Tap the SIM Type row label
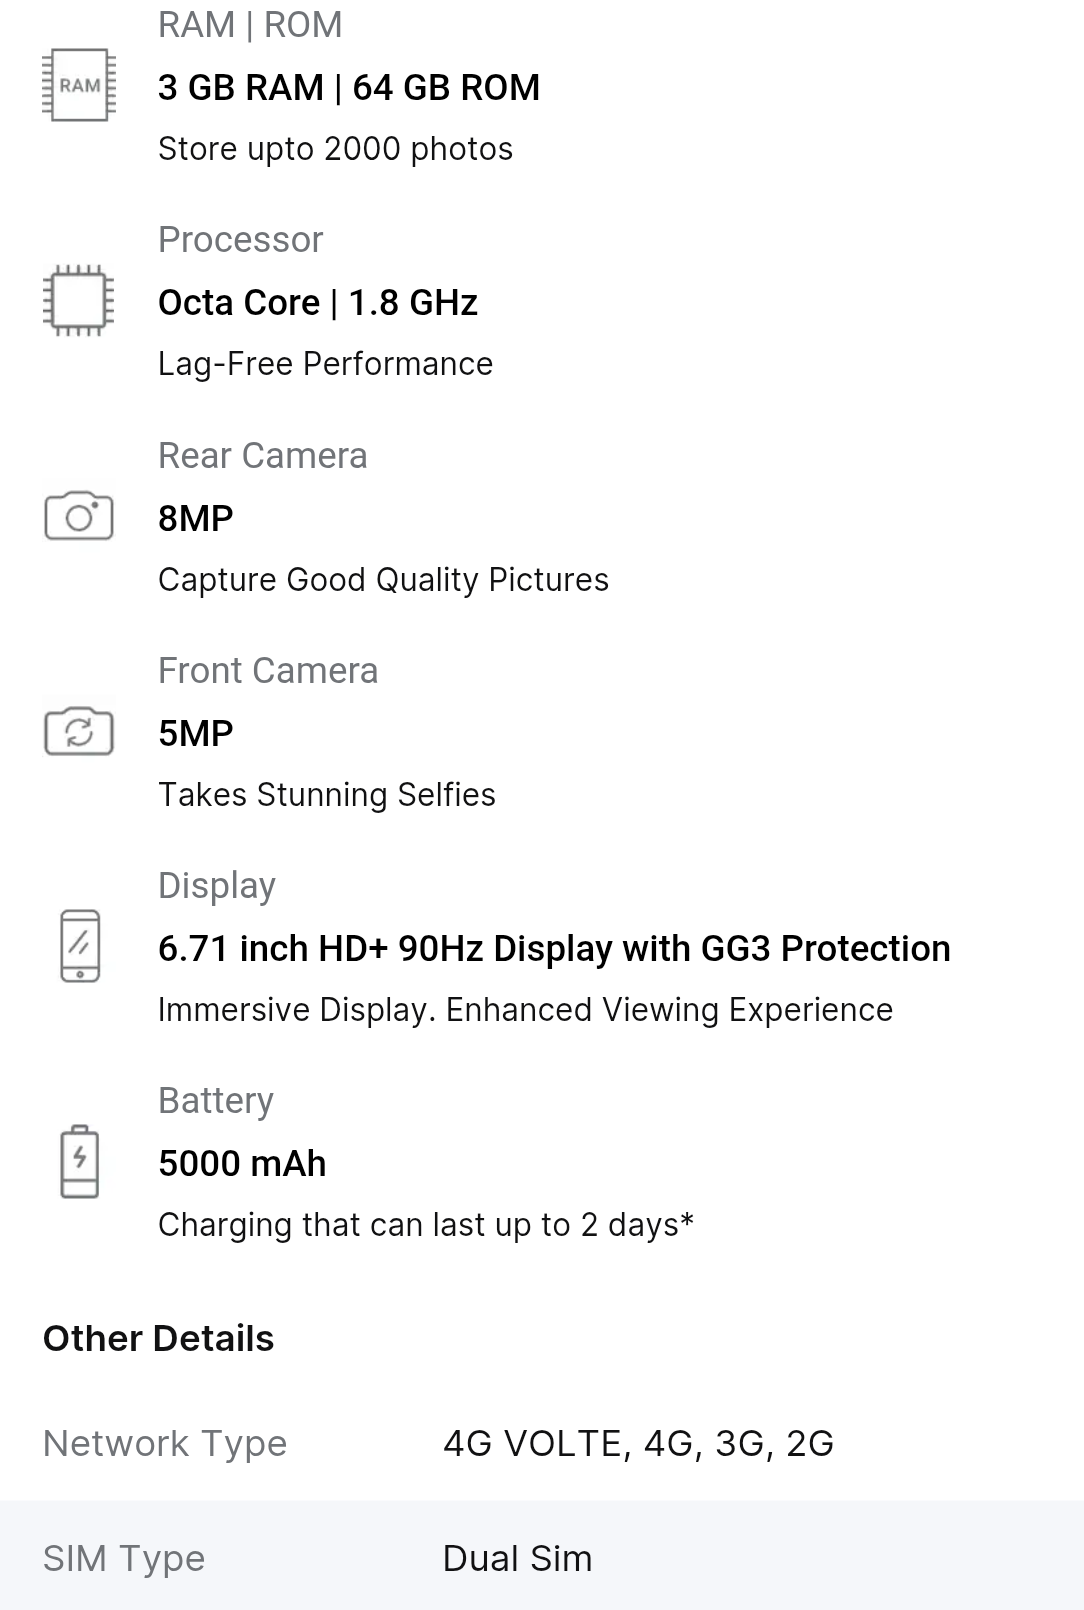This screenshot has width=1084, height=1610. pyautogui.click(x=124, y=1559)
